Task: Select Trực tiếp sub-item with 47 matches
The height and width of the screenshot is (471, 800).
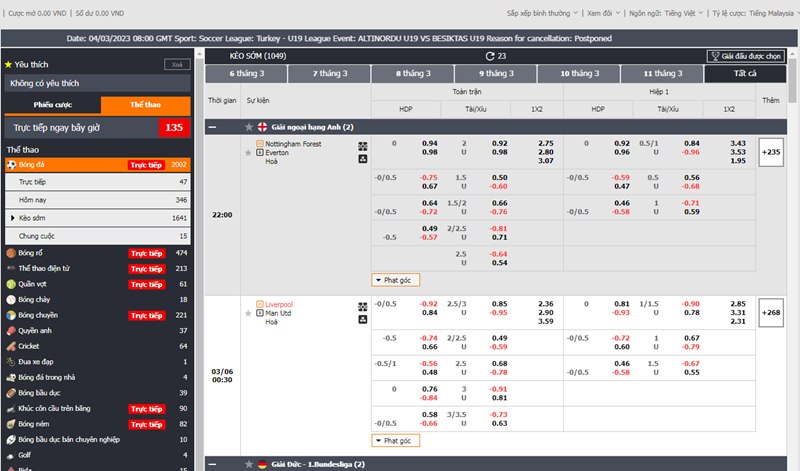Action: click(x=97, y=182)
